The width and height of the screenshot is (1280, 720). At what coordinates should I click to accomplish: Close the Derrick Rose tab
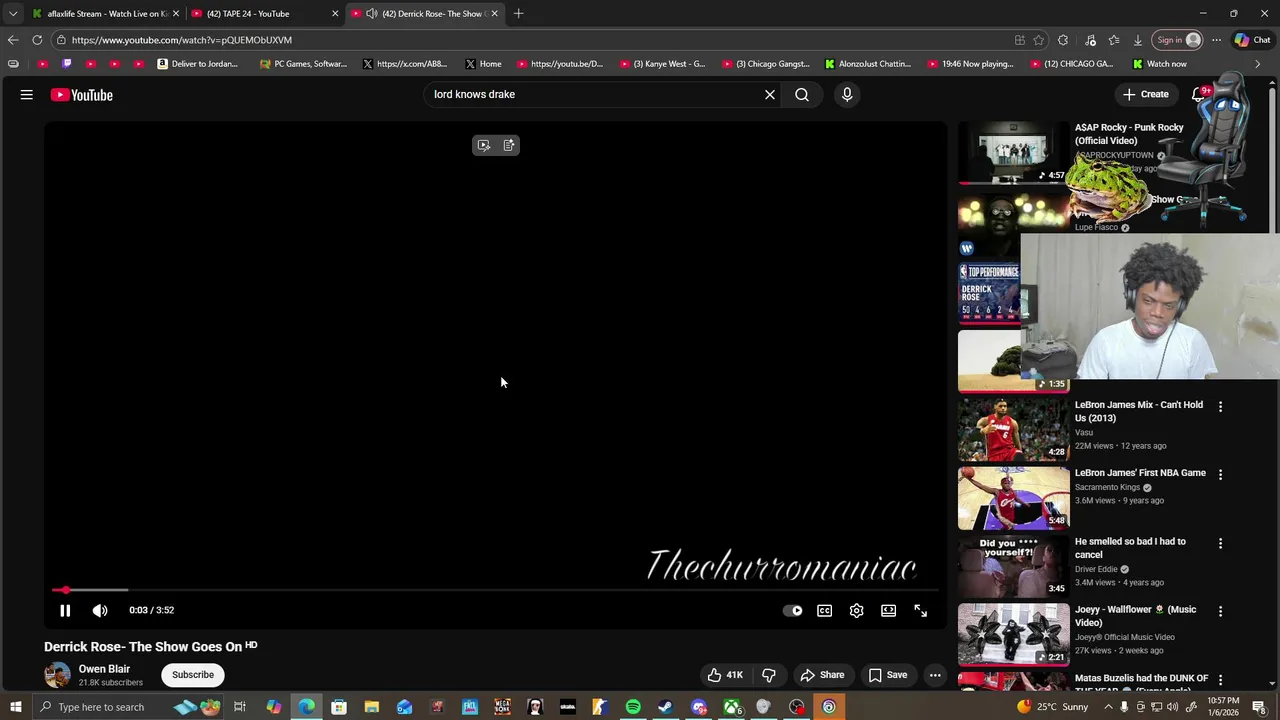[x=494, y=13]
